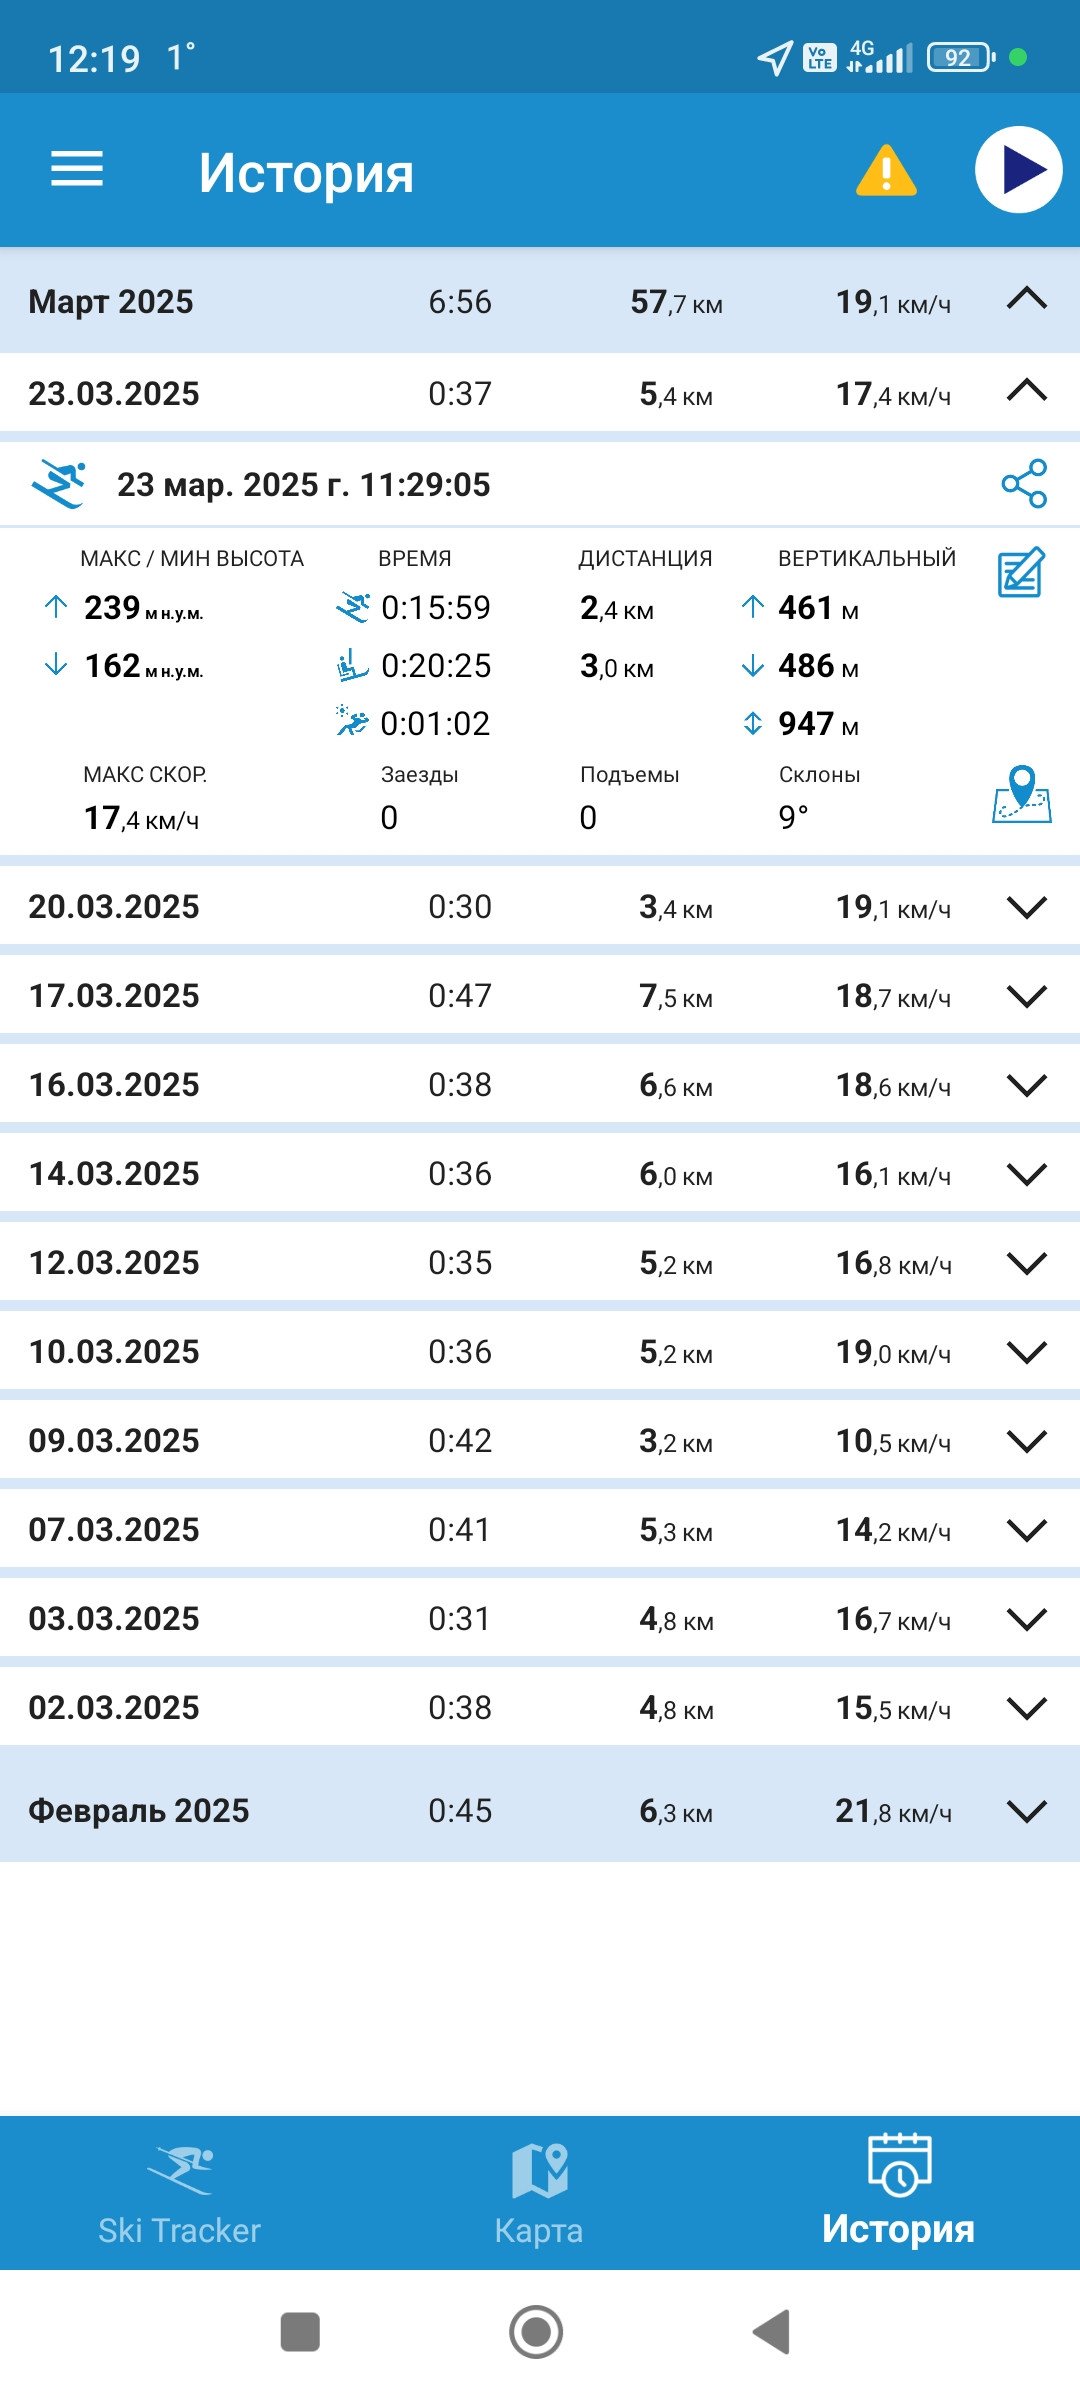The height and width of the screenshot is (2400, 1080).
Task: Switch to the Ski Tracker tab
Action: click(180, 2194)
